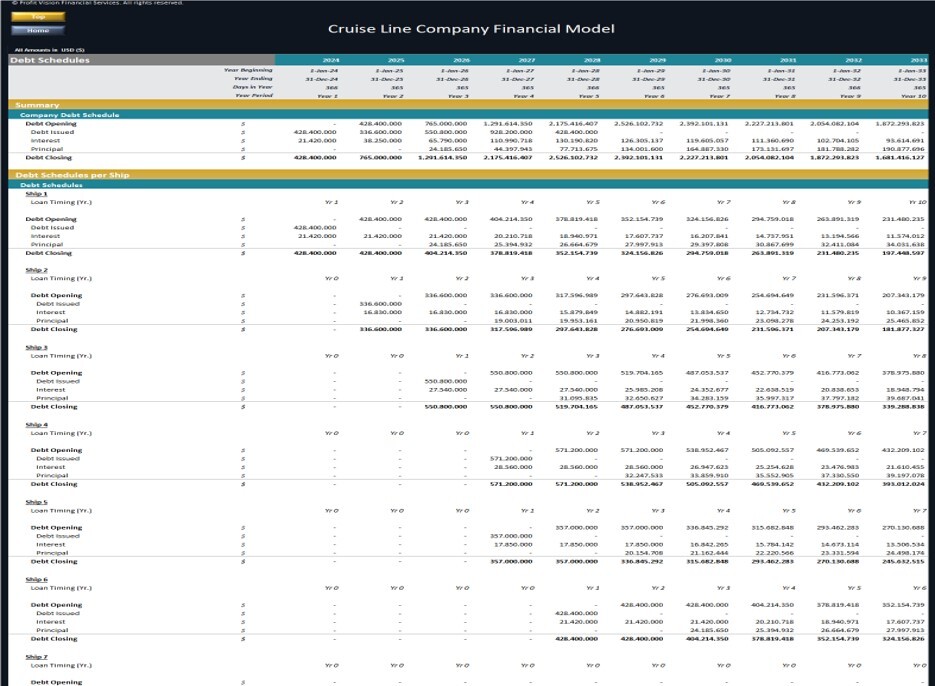Image resolution: width=935 pixels, height=686 pixels.
Task: Select the Ship 3 heading
Action: click(36, 347)
